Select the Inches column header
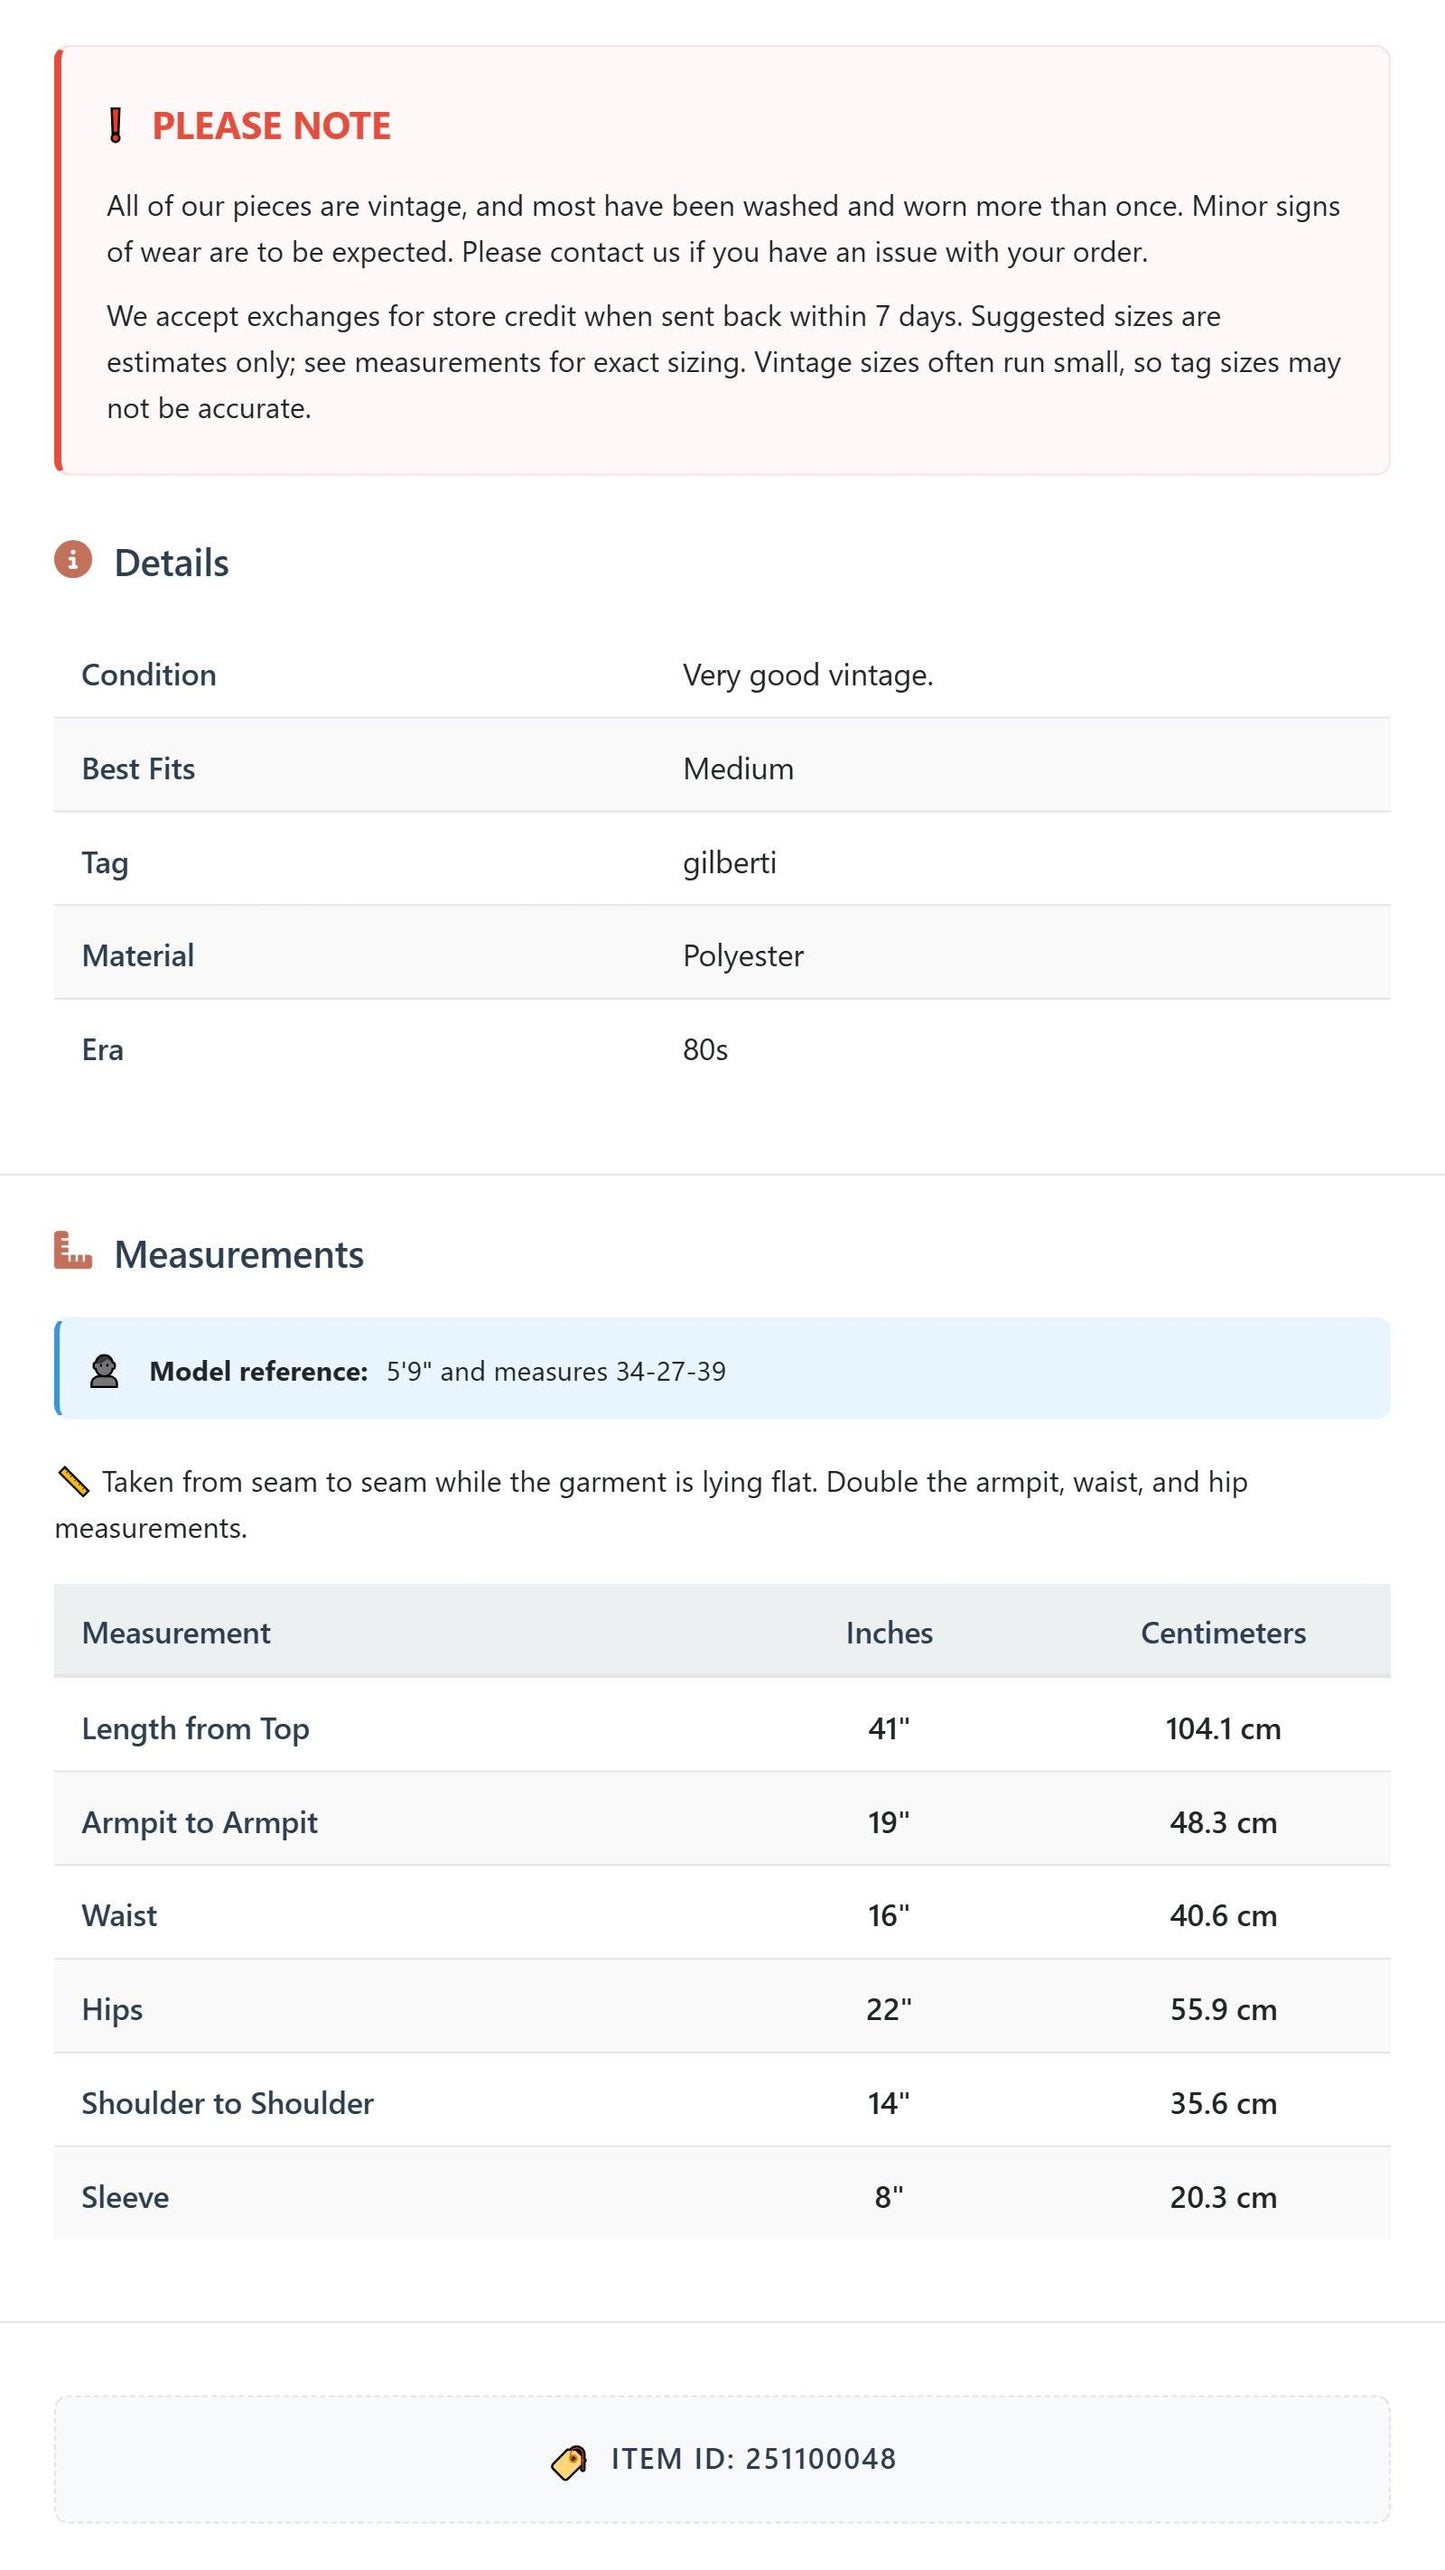The width and height of the screenshot is (1445, 2570). (x=889, y=1633)
